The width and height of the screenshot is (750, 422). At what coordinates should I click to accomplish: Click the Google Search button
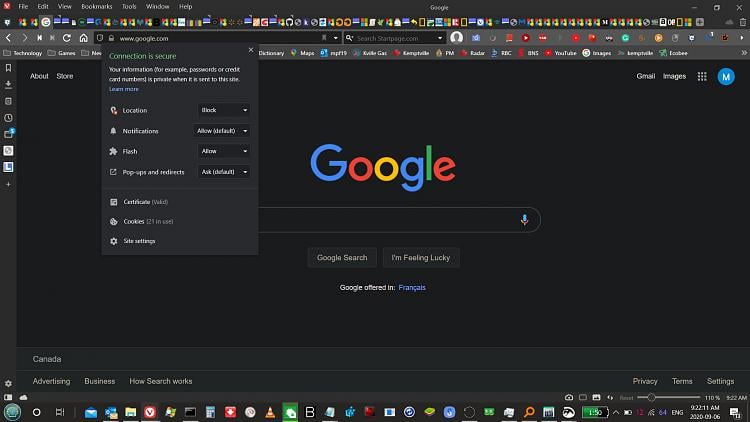[342, 257]
